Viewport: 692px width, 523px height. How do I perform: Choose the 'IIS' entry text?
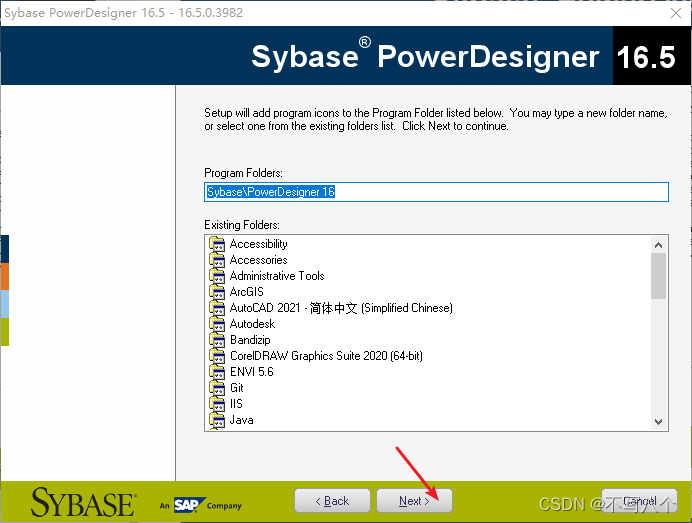point(236,403)
